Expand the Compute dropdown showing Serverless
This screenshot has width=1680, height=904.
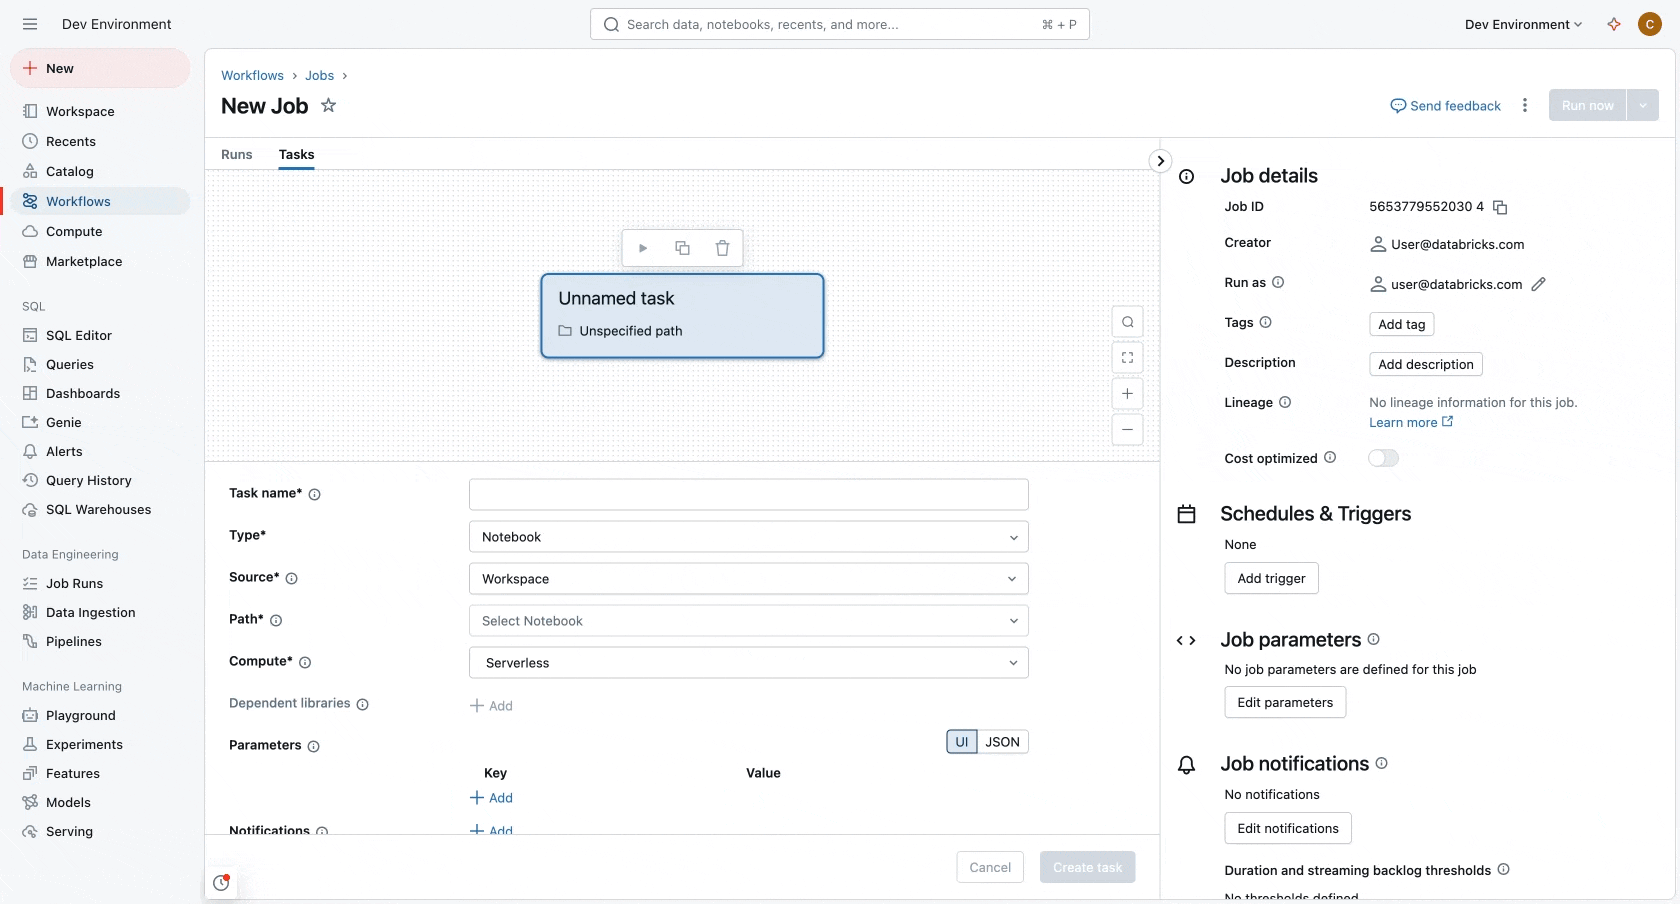coord(748,663)
